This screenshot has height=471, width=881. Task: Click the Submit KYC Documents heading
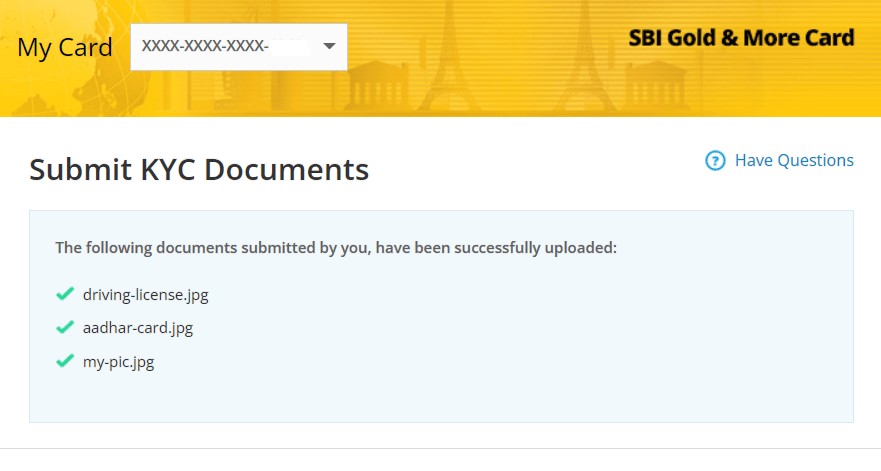pos(199,170)
